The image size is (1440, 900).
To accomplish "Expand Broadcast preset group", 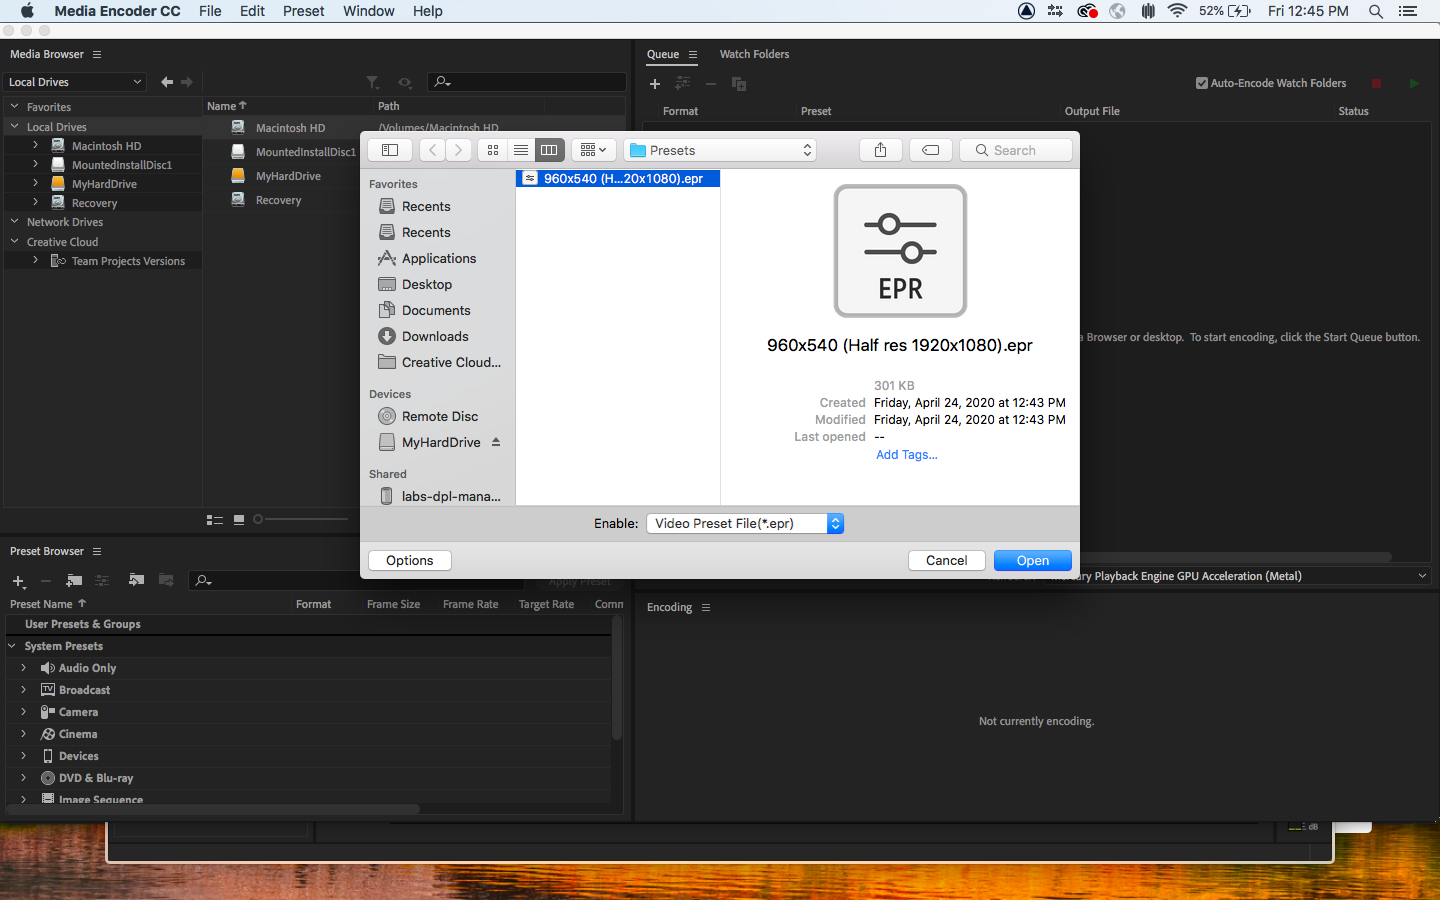I will pyautogui.click(x=23, y=690).
